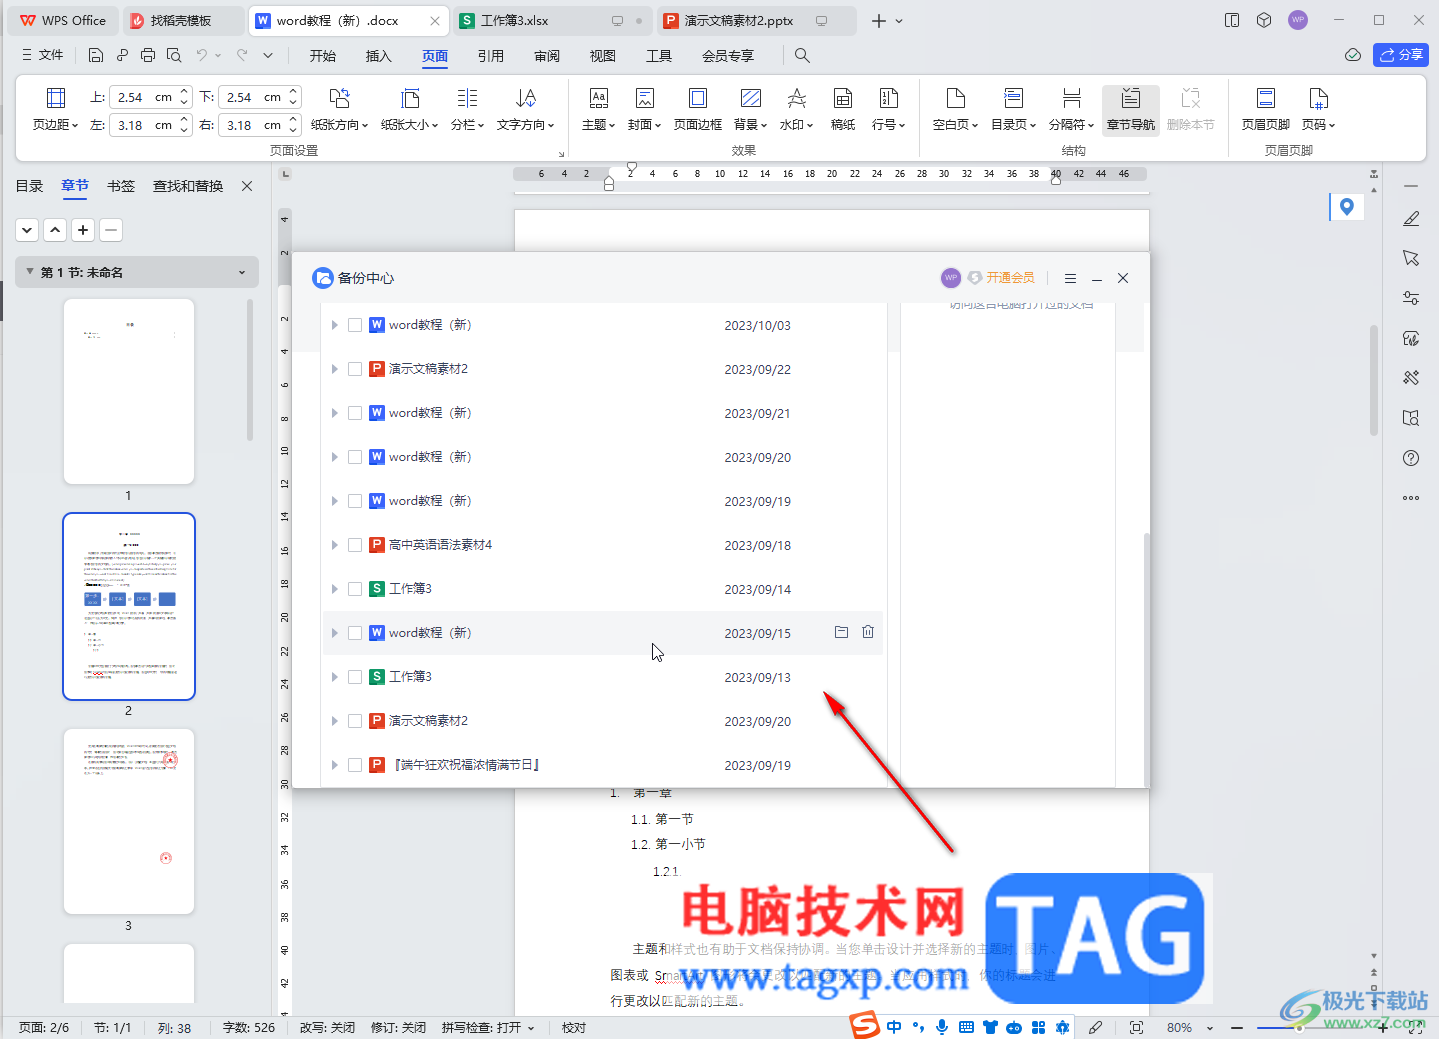The width and height of the screenshot is (1439, 1039).
Task: Switch to the 引用 ribbon tab
Action: (490, 56)
